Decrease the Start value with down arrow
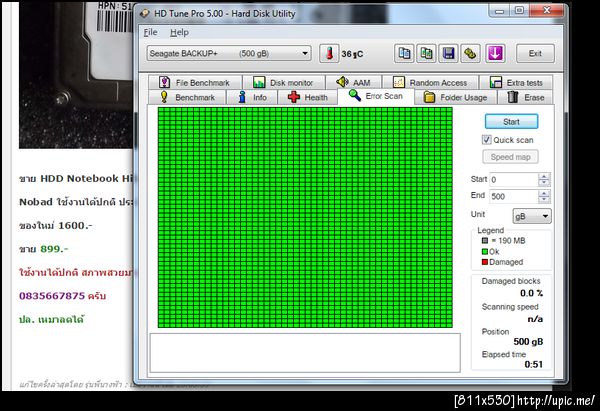600x411 pixels. 544,183
